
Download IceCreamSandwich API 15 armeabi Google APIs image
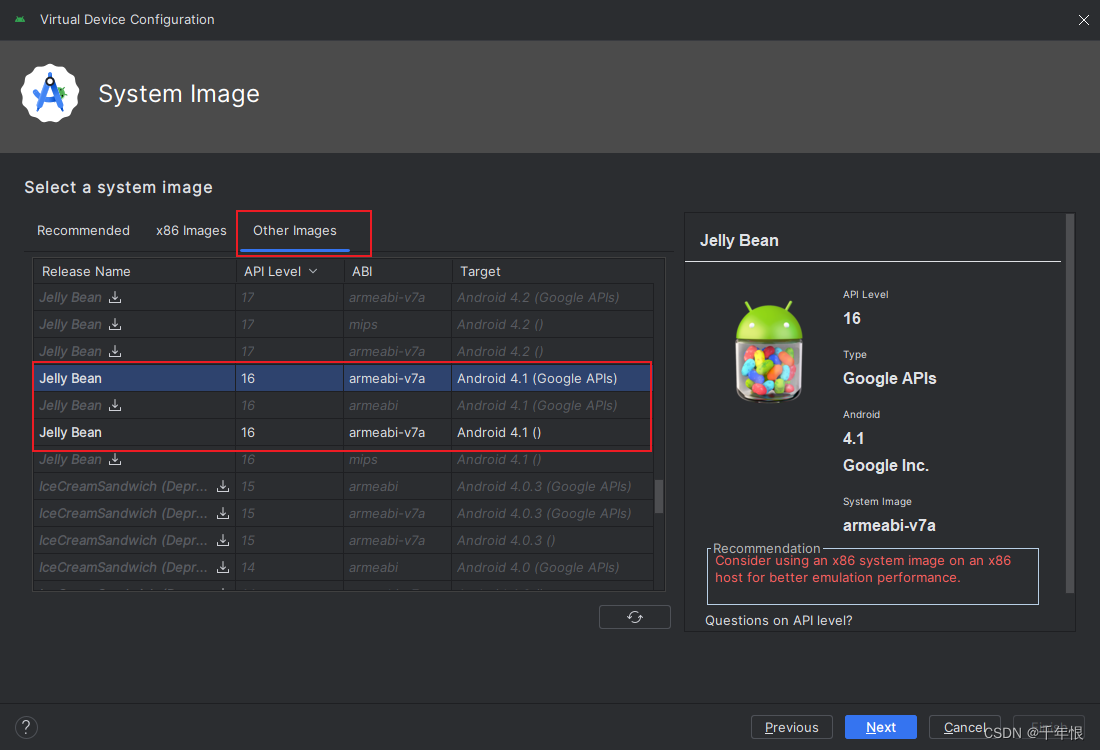pyautogui.click(x=223, y=486)
